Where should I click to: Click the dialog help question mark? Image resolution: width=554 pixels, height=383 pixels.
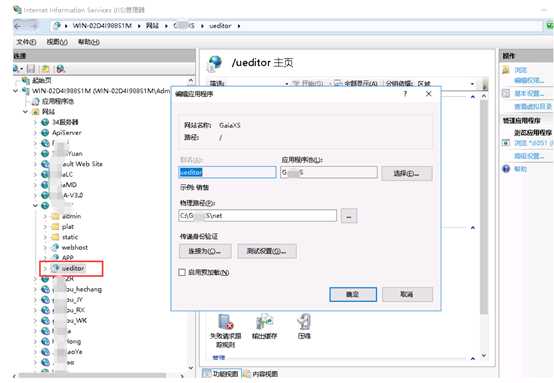point(405,94)
